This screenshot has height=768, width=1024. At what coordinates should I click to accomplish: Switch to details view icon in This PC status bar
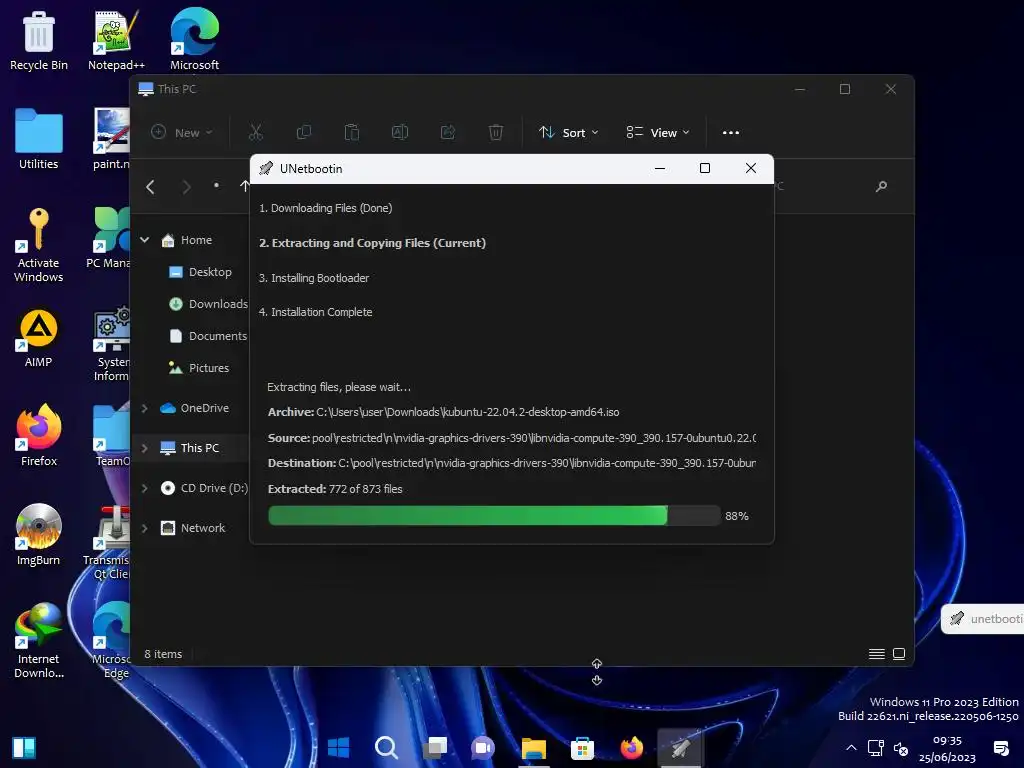pyautogui.click(x=877, y=654)
